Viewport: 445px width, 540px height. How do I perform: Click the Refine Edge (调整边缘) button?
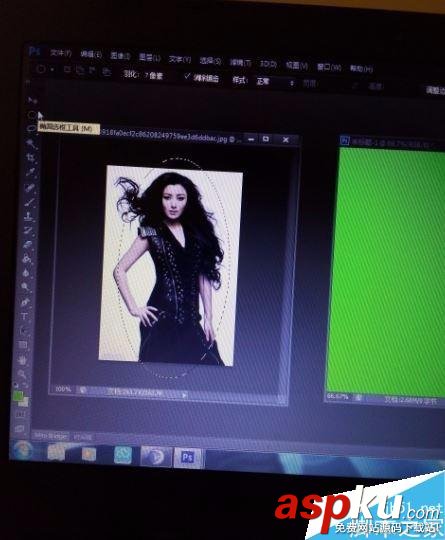tap(436, 90)
